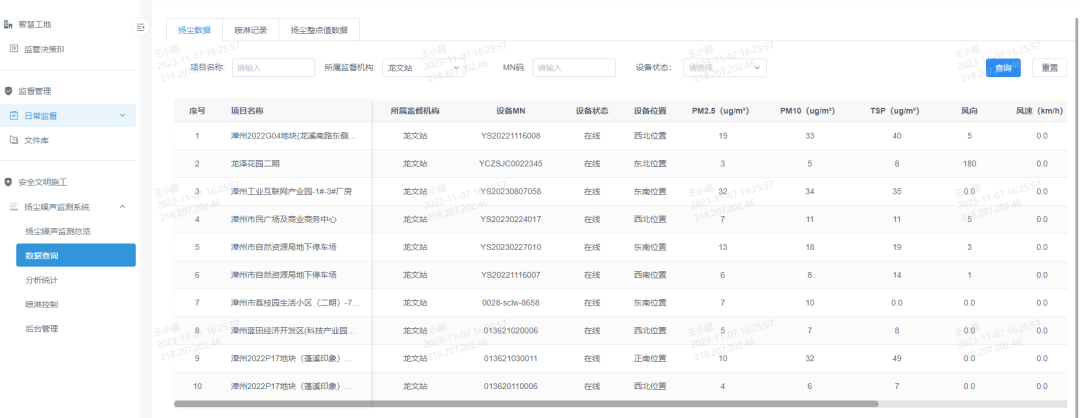Switch to the 喷淋记录 tab
Screen dimensions: 1080x418
coord(251,30)
